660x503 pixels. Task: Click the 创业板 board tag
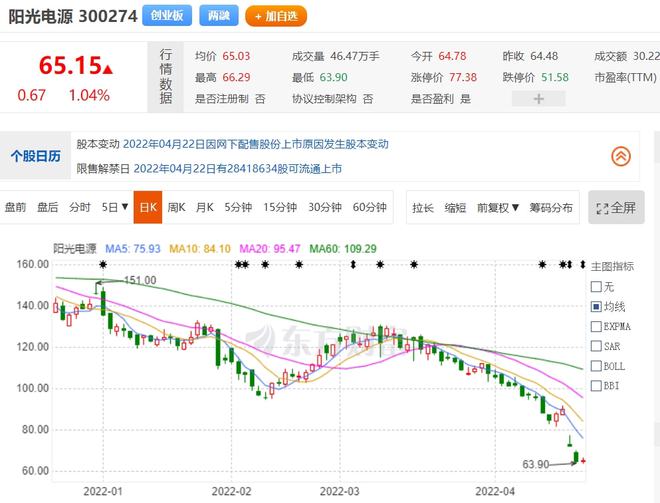(167, 16)
